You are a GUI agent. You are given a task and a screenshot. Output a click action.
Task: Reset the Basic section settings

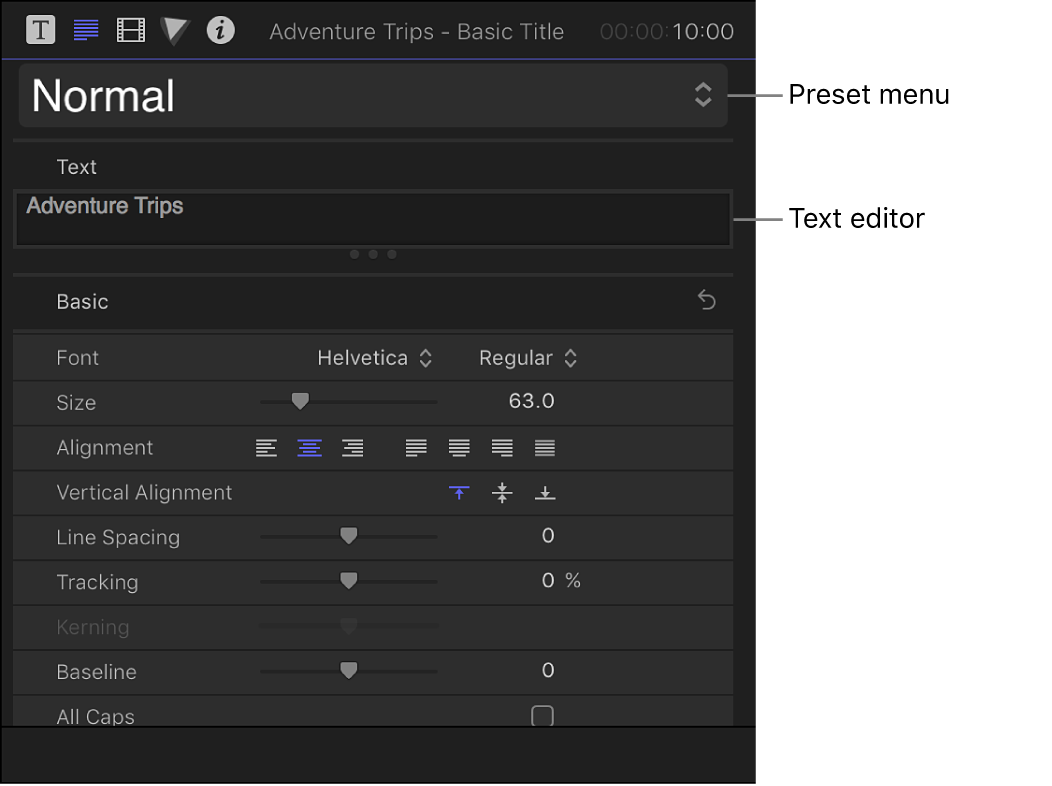coord(707,300)
